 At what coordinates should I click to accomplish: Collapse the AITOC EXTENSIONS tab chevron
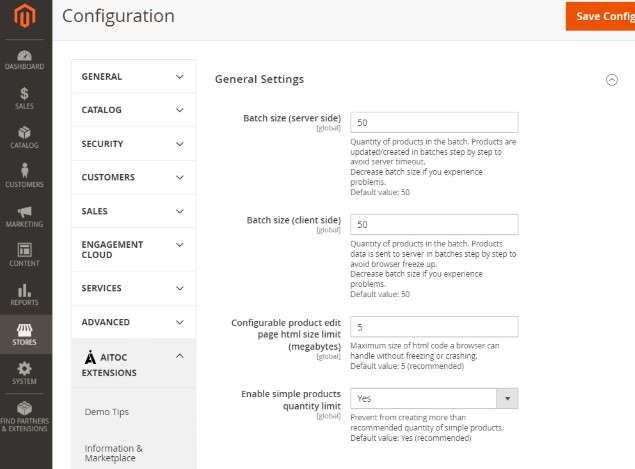(x=180, y=356)
